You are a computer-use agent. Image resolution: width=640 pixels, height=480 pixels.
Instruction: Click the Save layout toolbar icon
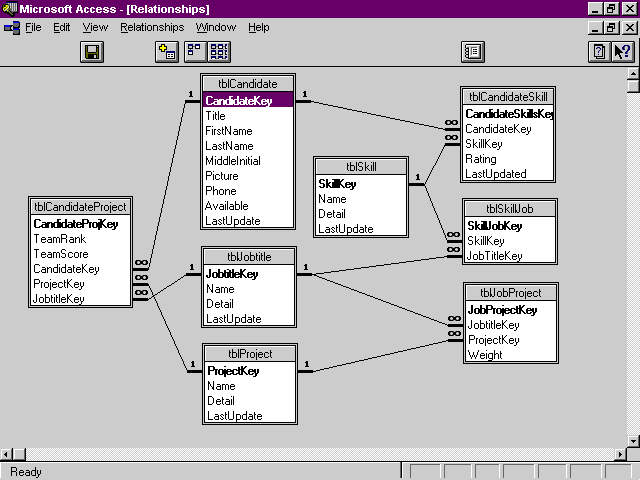point(92,52)
